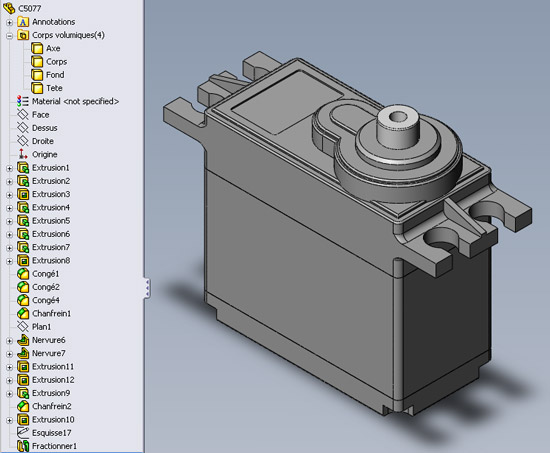Click the Extrusion1 feature icon
Screen dimensions: 550x453
click(23, 168)
